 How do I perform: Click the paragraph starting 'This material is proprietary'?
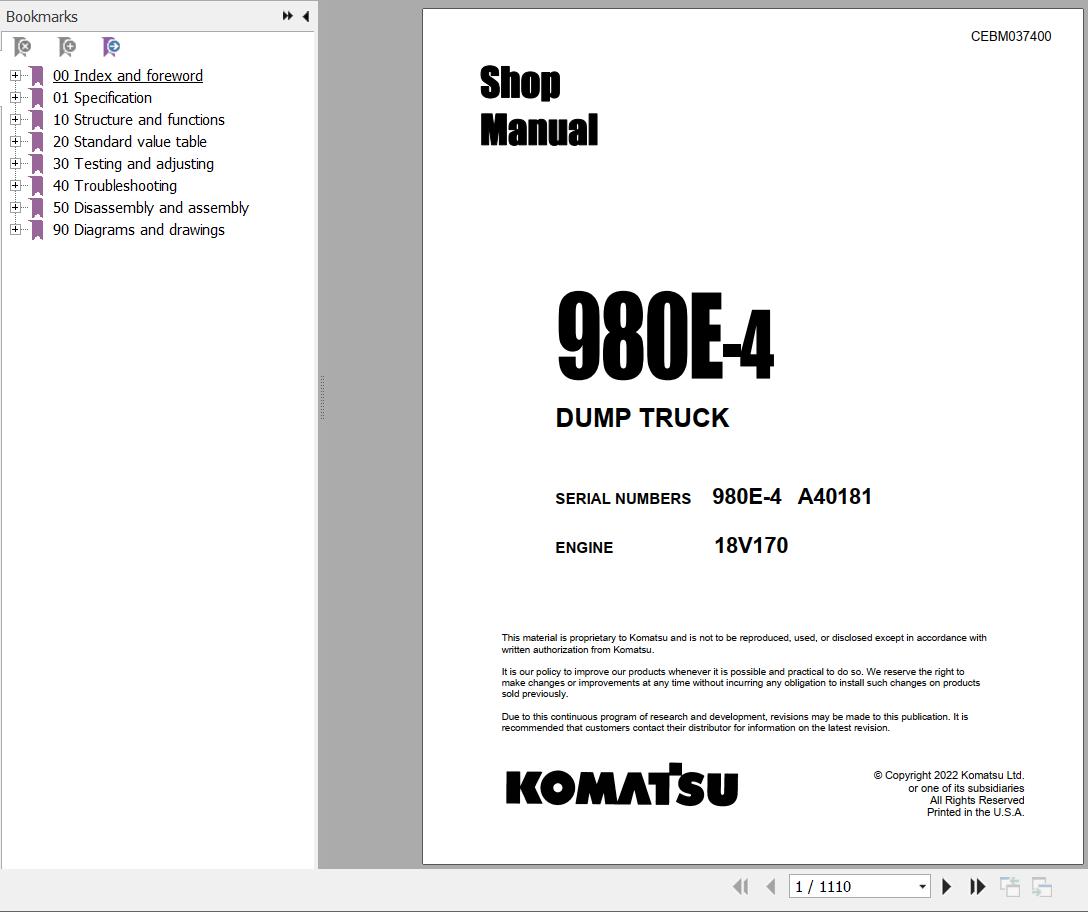[x=744, y=643]
